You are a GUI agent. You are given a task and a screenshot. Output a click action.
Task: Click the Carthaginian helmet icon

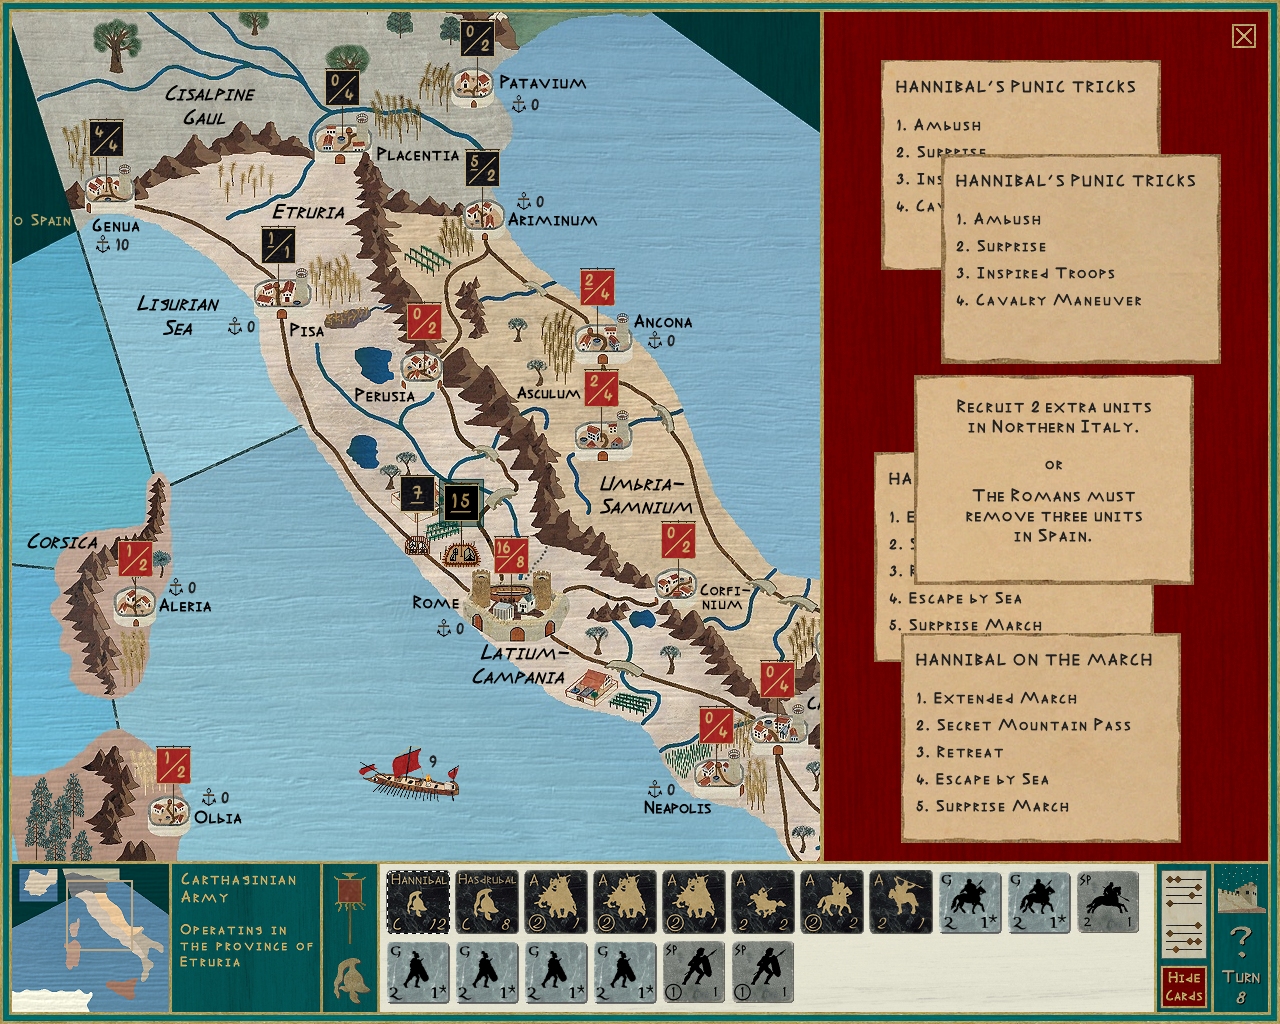point(350,981)
